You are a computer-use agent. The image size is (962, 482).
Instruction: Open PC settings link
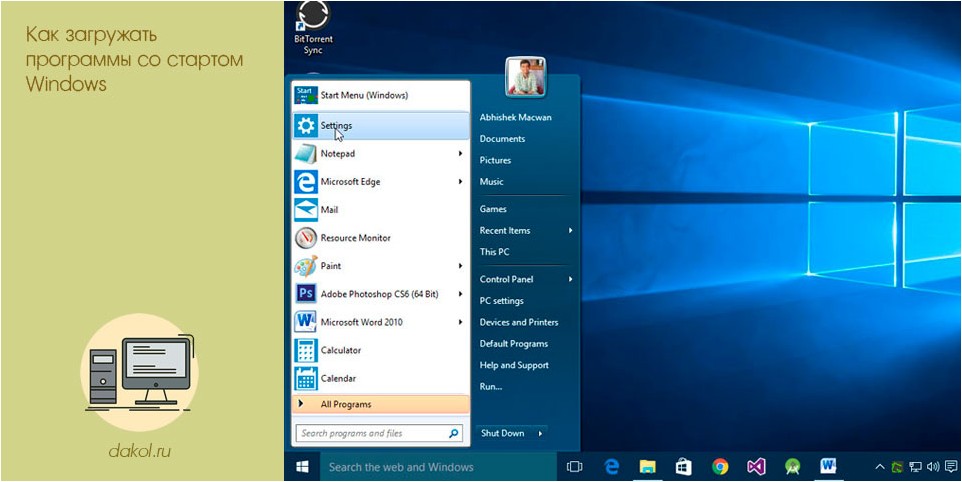[x=501, y=301]
